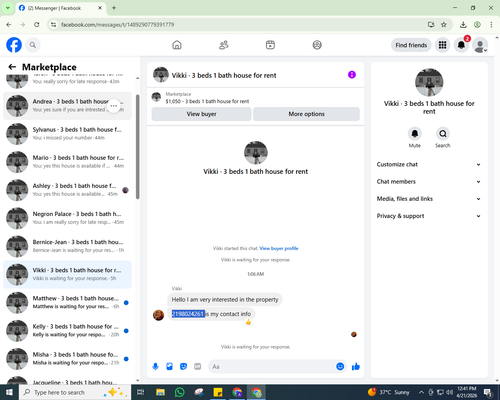Viewport: 500px width, 400px height.
Task: Open Task View on the taskbar
Action: [141, 392]
